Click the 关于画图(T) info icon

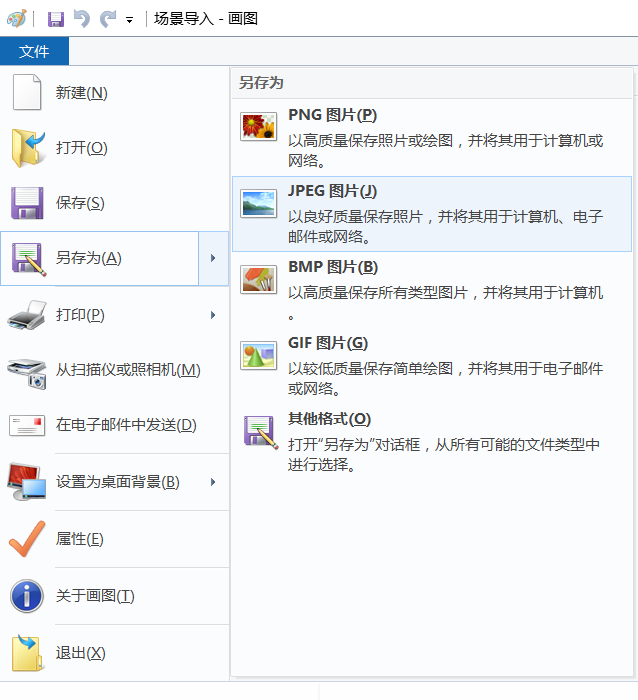27,596
